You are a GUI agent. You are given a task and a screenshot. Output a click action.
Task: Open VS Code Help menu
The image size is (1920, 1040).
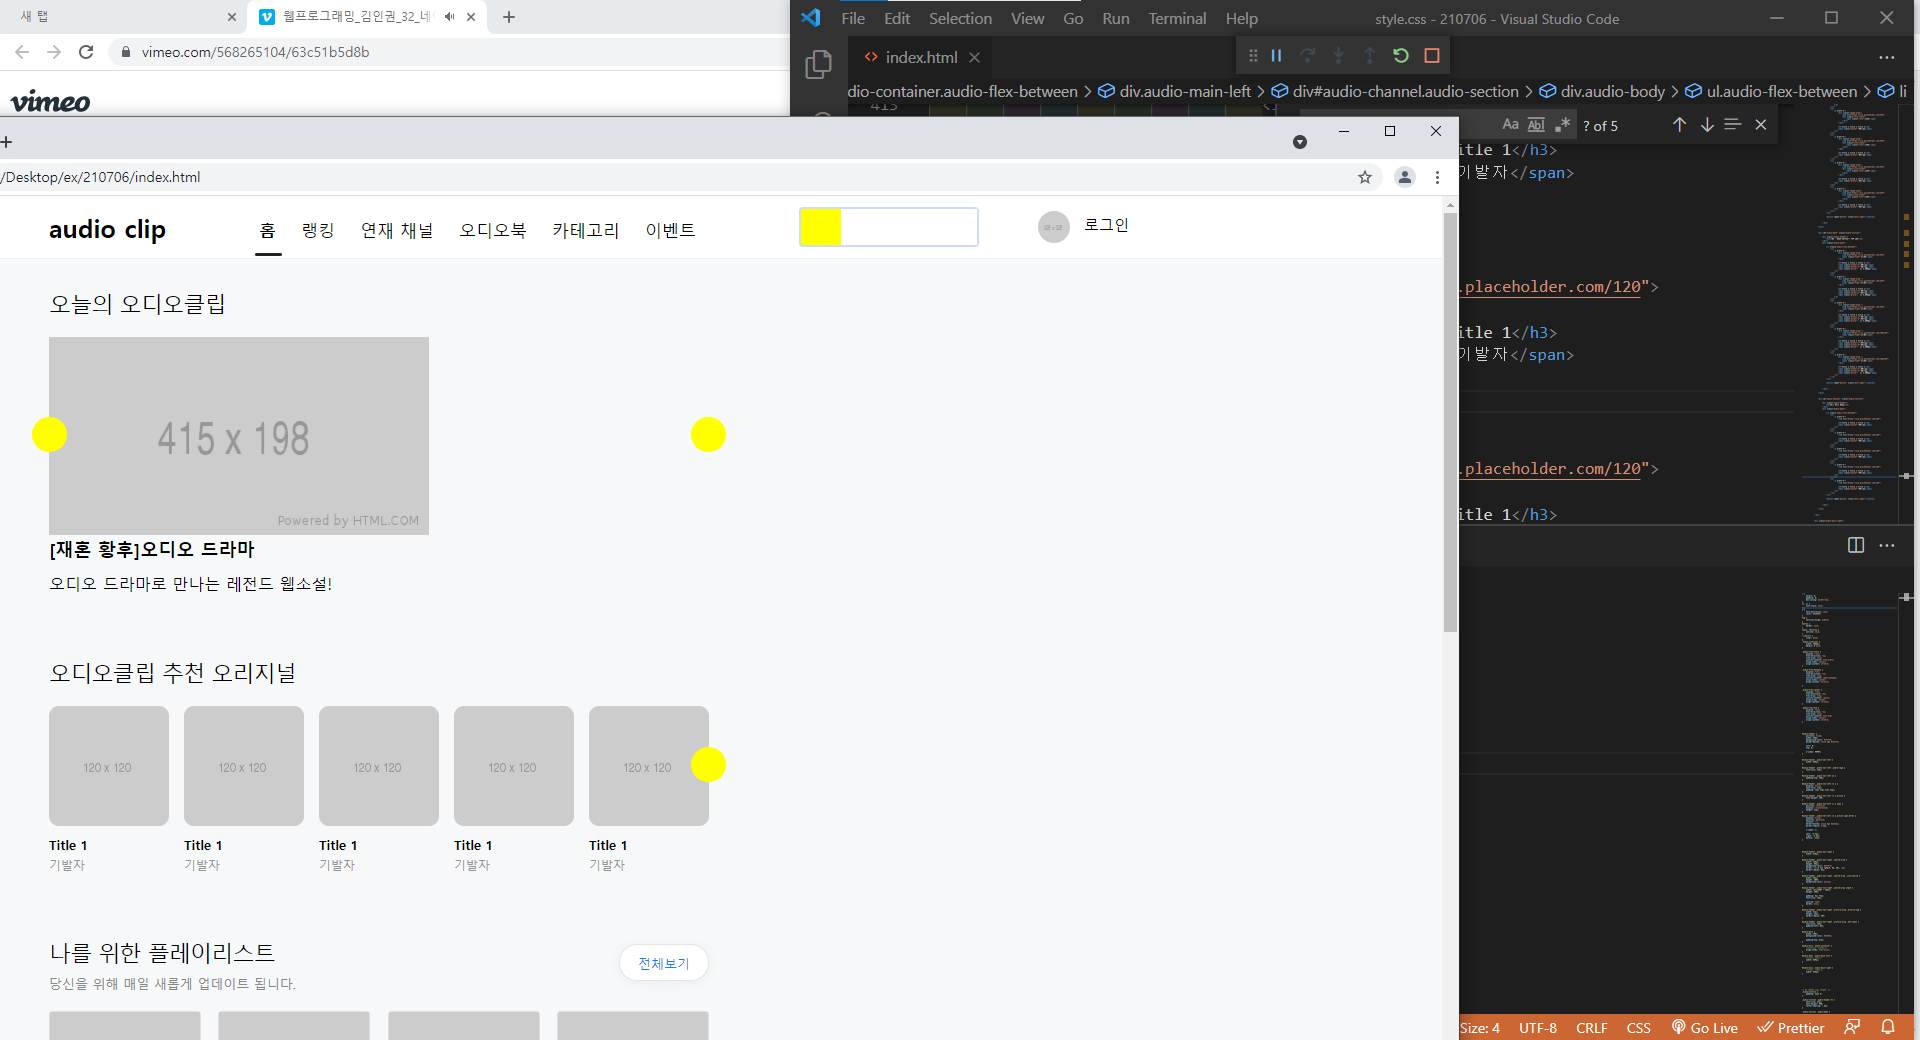(1241, 18)
